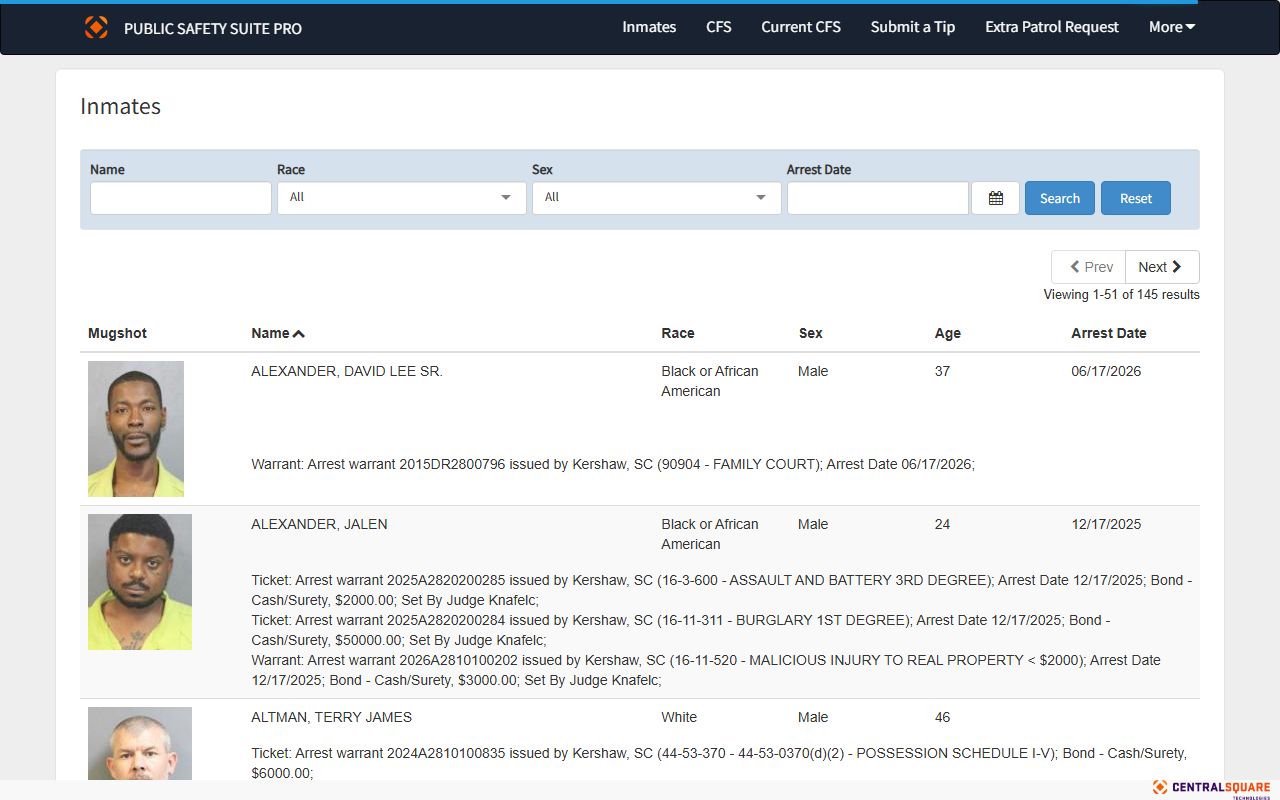The height and width of the screenshot is (800, 1280).
Task: Expand the Sex dropdown
Action: 657,198
